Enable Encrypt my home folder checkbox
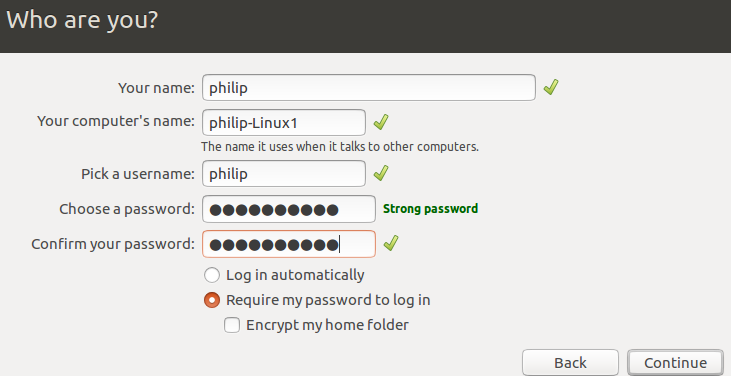Viewport: 731px width, 376px height. click(x=232, y=325)
